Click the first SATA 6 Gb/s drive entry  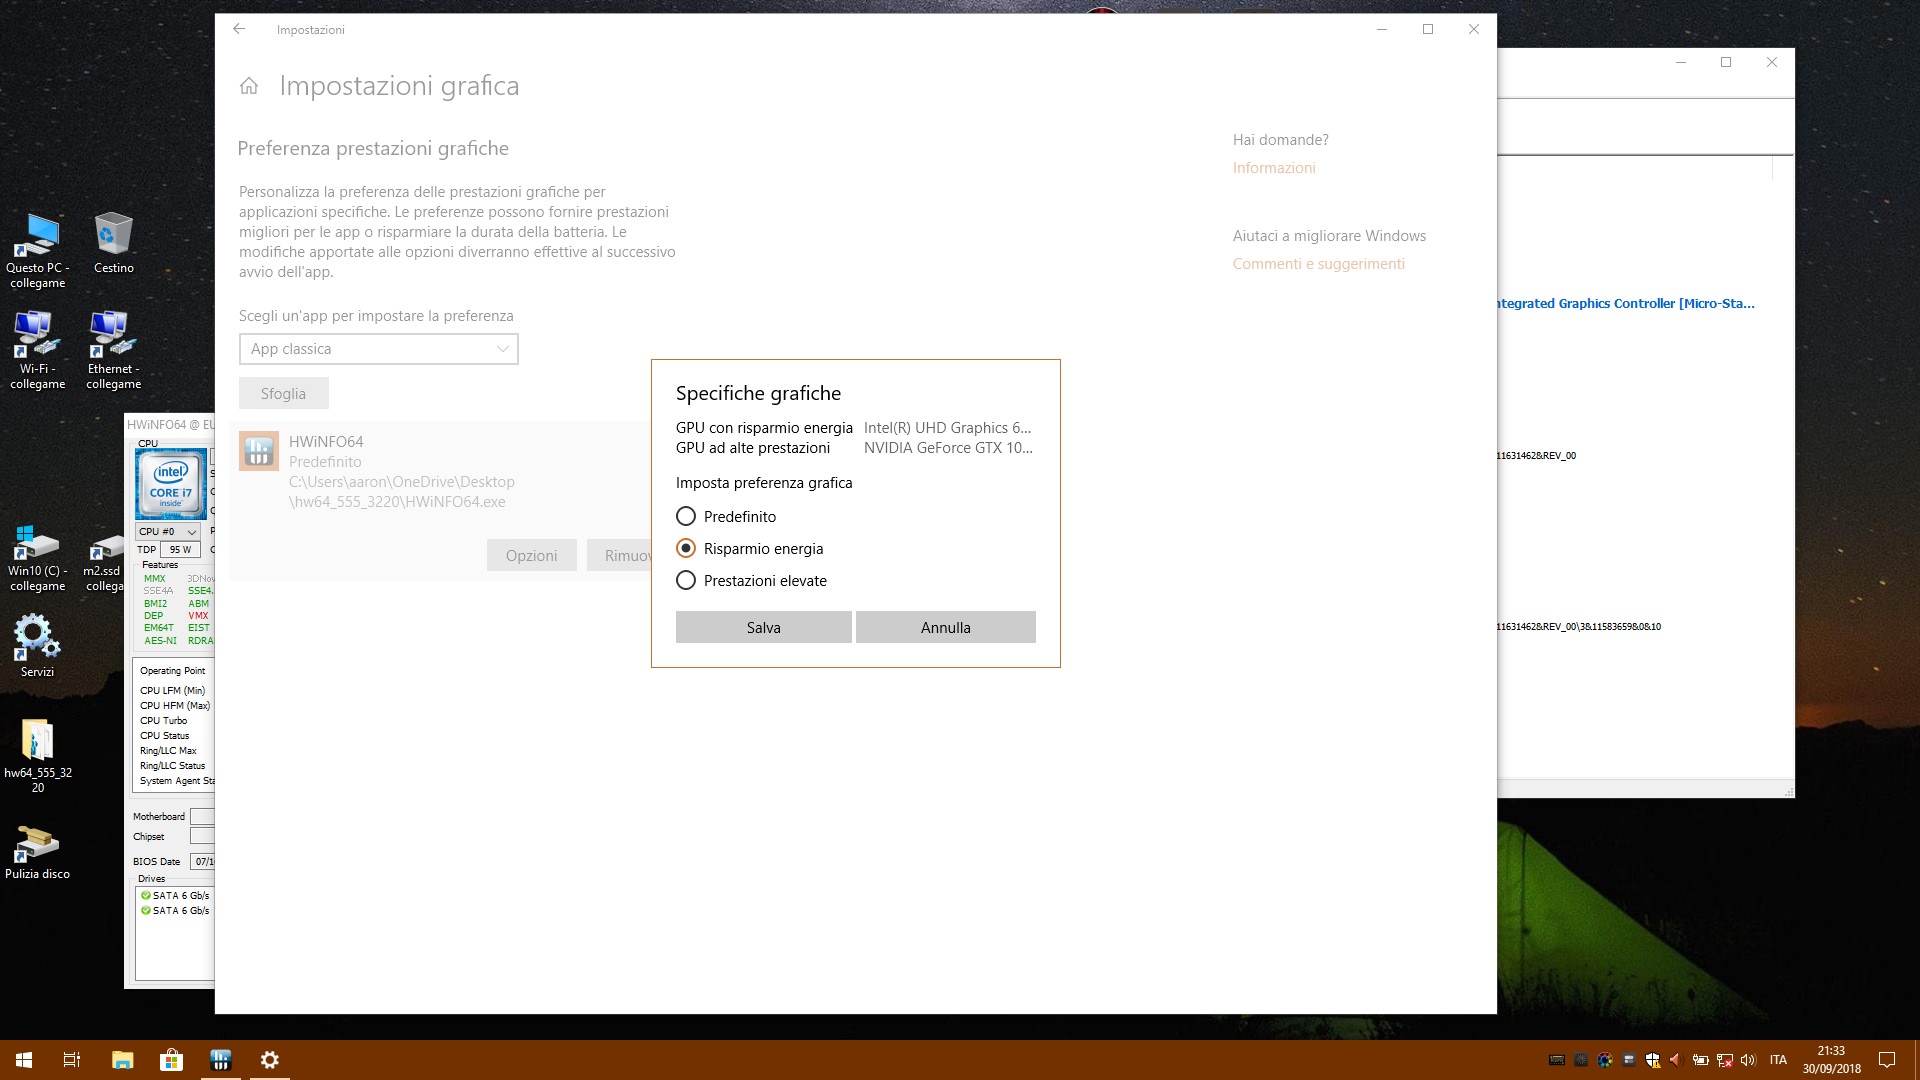coord(176,896)
